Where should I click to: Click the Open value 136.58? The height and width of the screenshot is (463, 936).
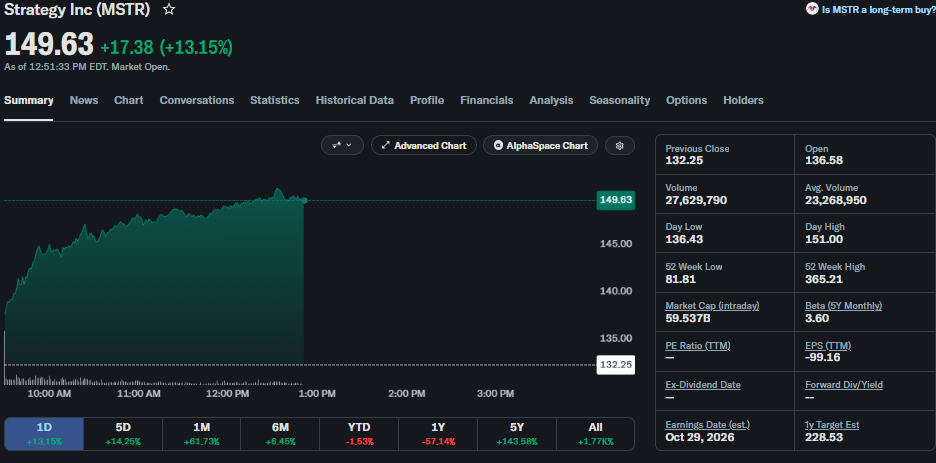(824, 160)
